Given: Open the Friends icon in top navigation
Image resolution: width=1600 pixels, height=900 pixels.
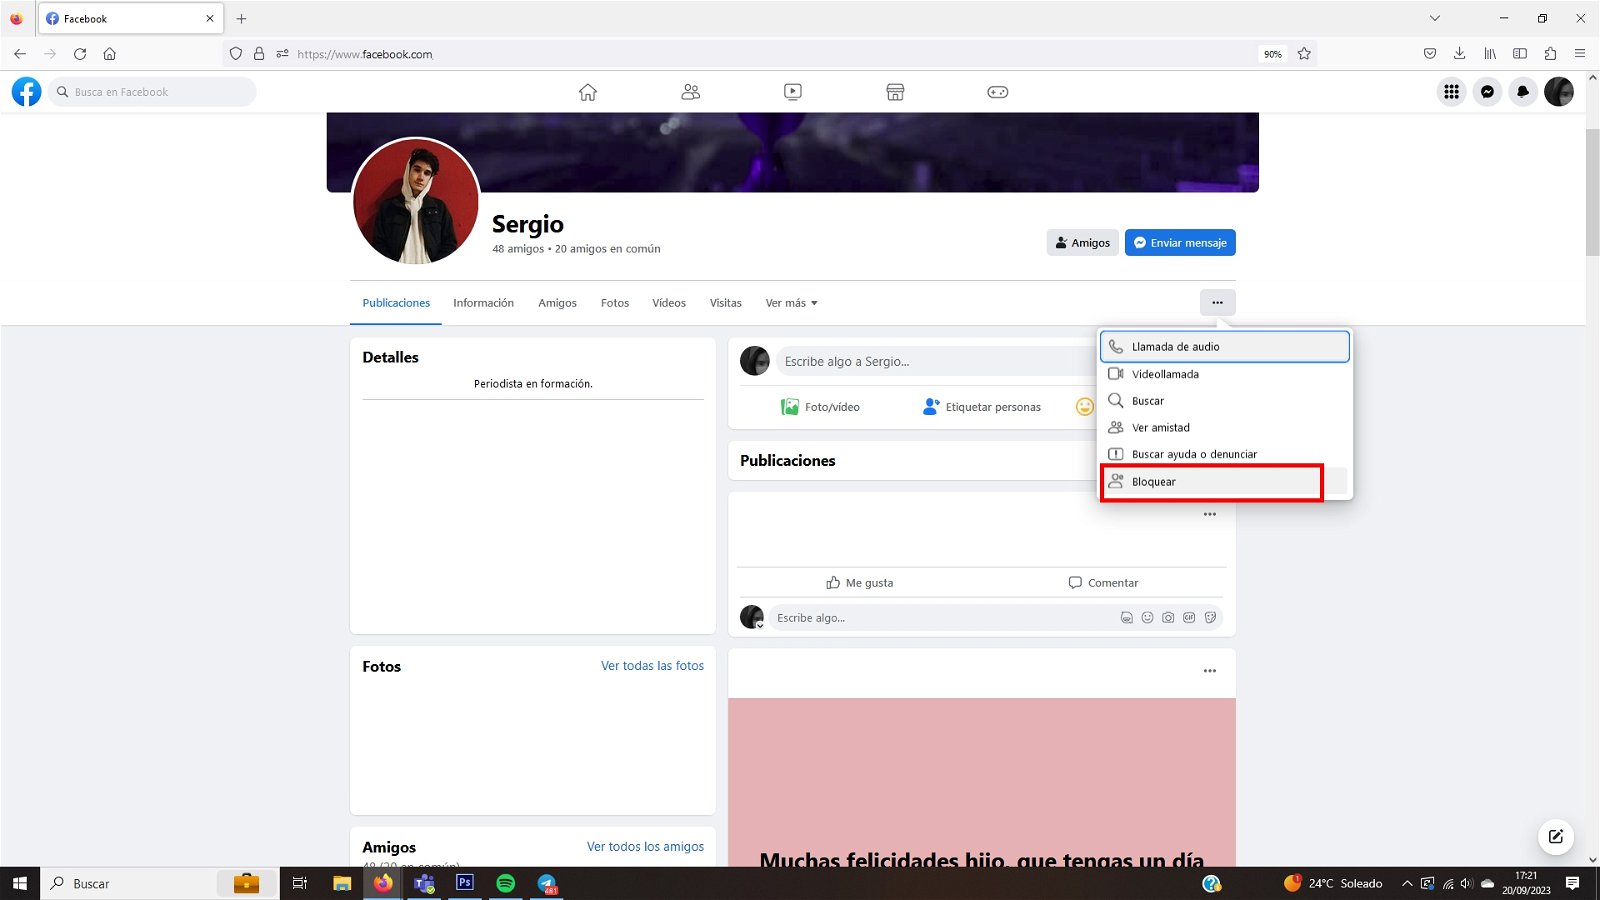Looking at the screenshot, I should pyautogui.click(x=690, y=92).
